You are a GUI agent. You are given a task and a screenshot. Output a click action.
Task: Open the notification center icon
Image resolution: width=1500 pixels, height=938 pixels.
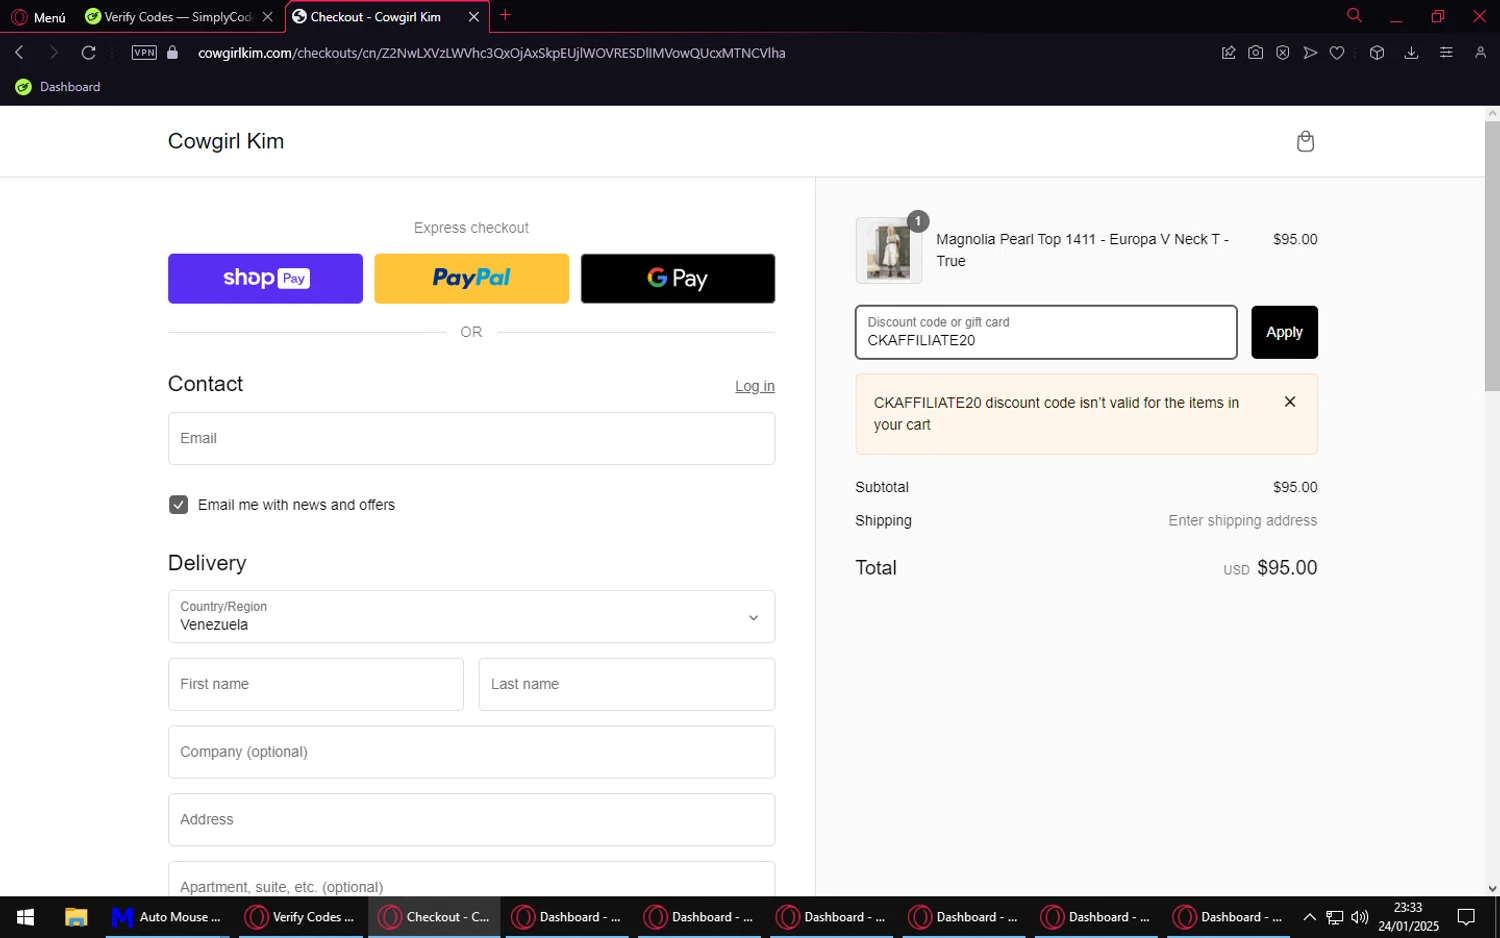(1466, 917)
